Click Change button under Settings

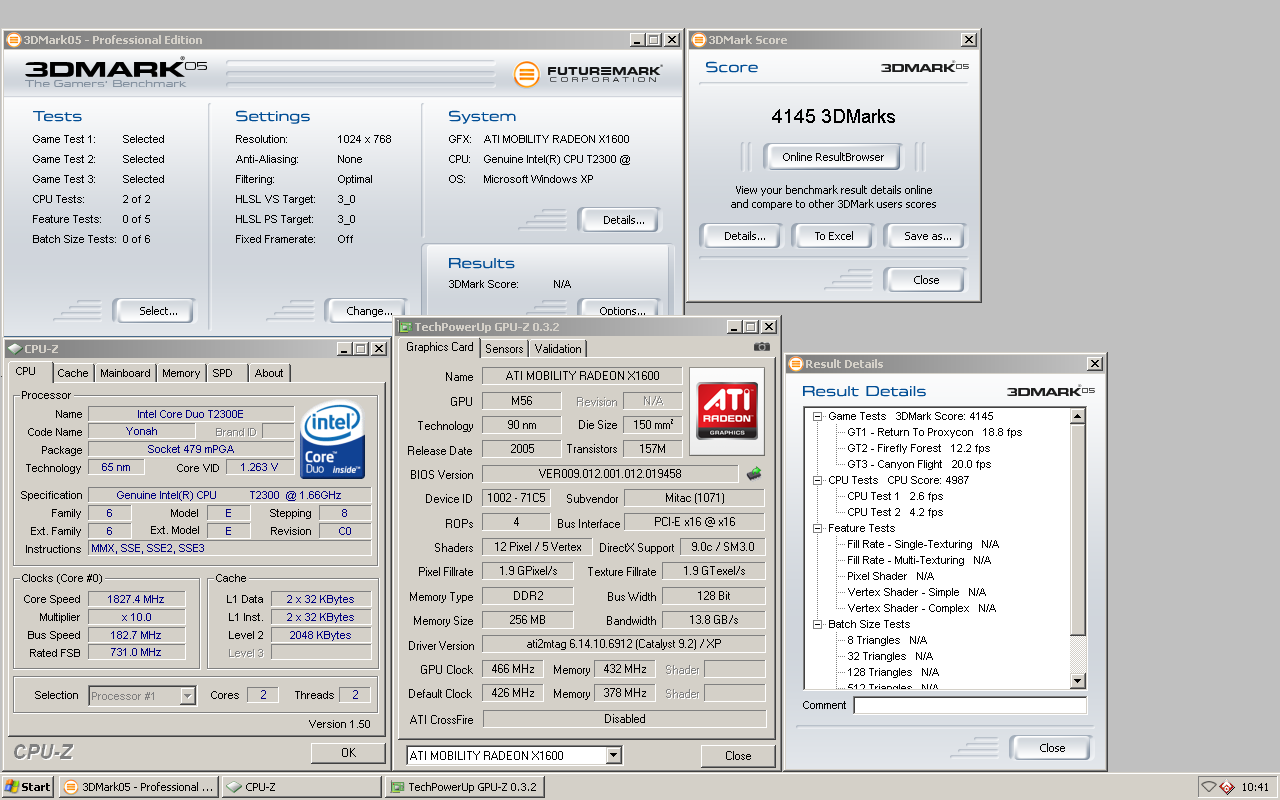[x=369, y=311]
